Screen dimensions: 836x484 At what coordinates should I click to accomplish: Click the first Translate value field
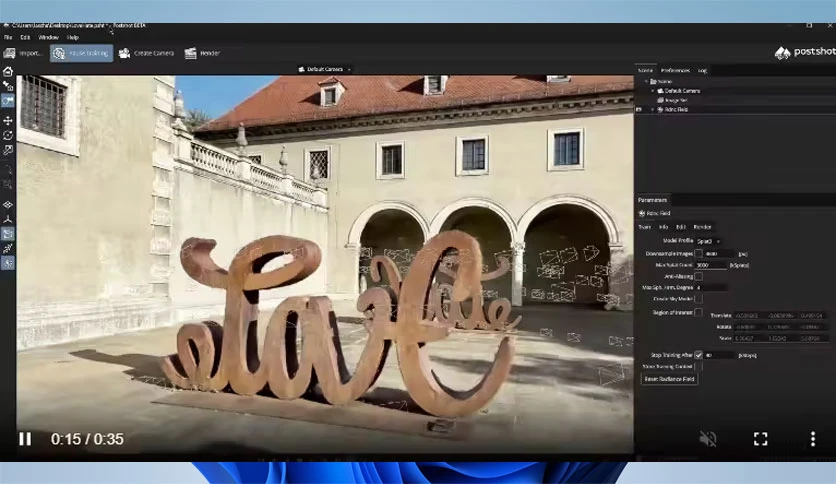coord(749,316)
